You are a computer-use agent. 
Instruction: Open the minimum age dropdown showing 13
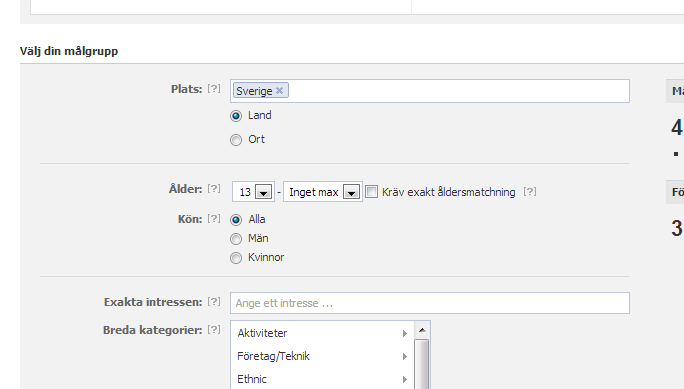253,191
